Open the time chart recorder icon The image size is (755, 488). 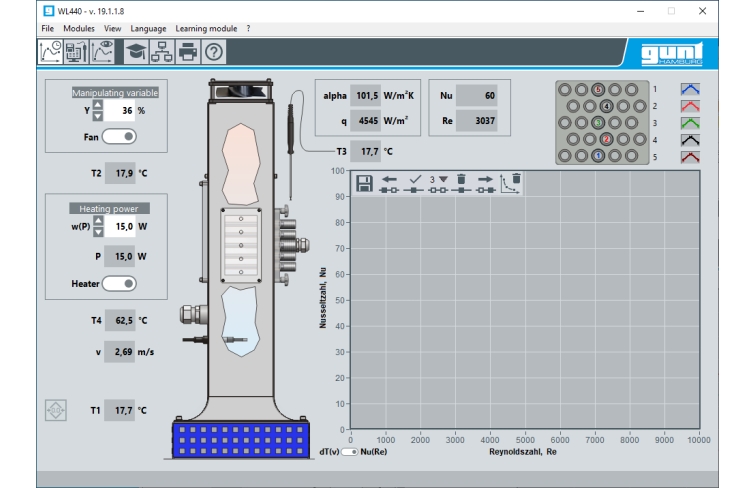(x=50, y=53)
